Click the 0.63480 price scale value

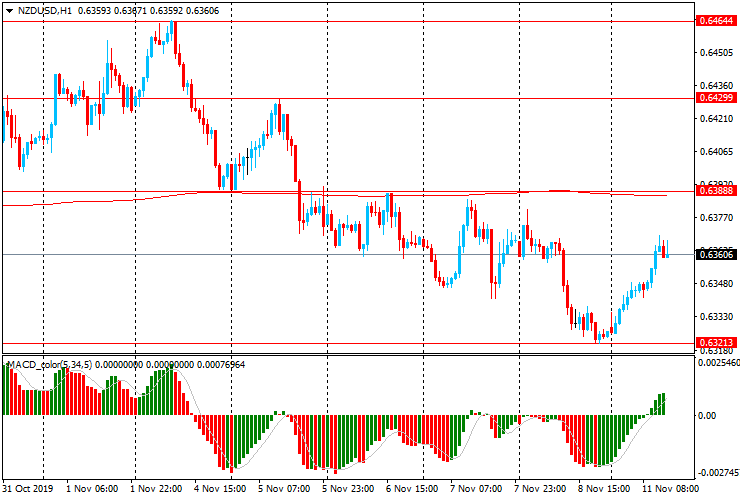tap(716, 283)
